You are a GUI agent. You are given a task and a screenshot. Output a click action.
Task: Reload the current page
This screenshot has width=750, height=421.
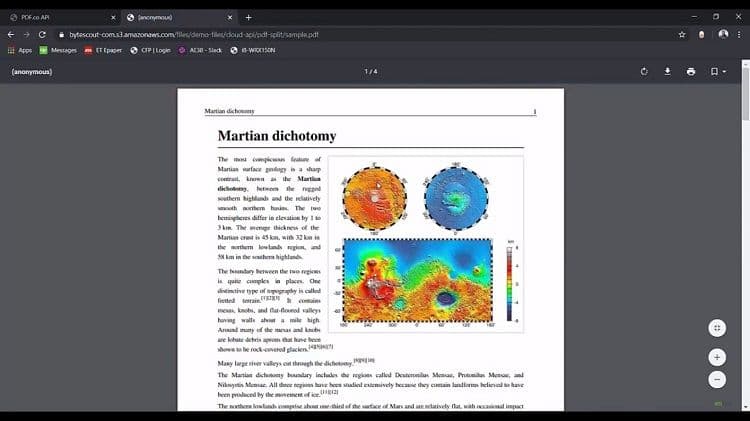42,34
